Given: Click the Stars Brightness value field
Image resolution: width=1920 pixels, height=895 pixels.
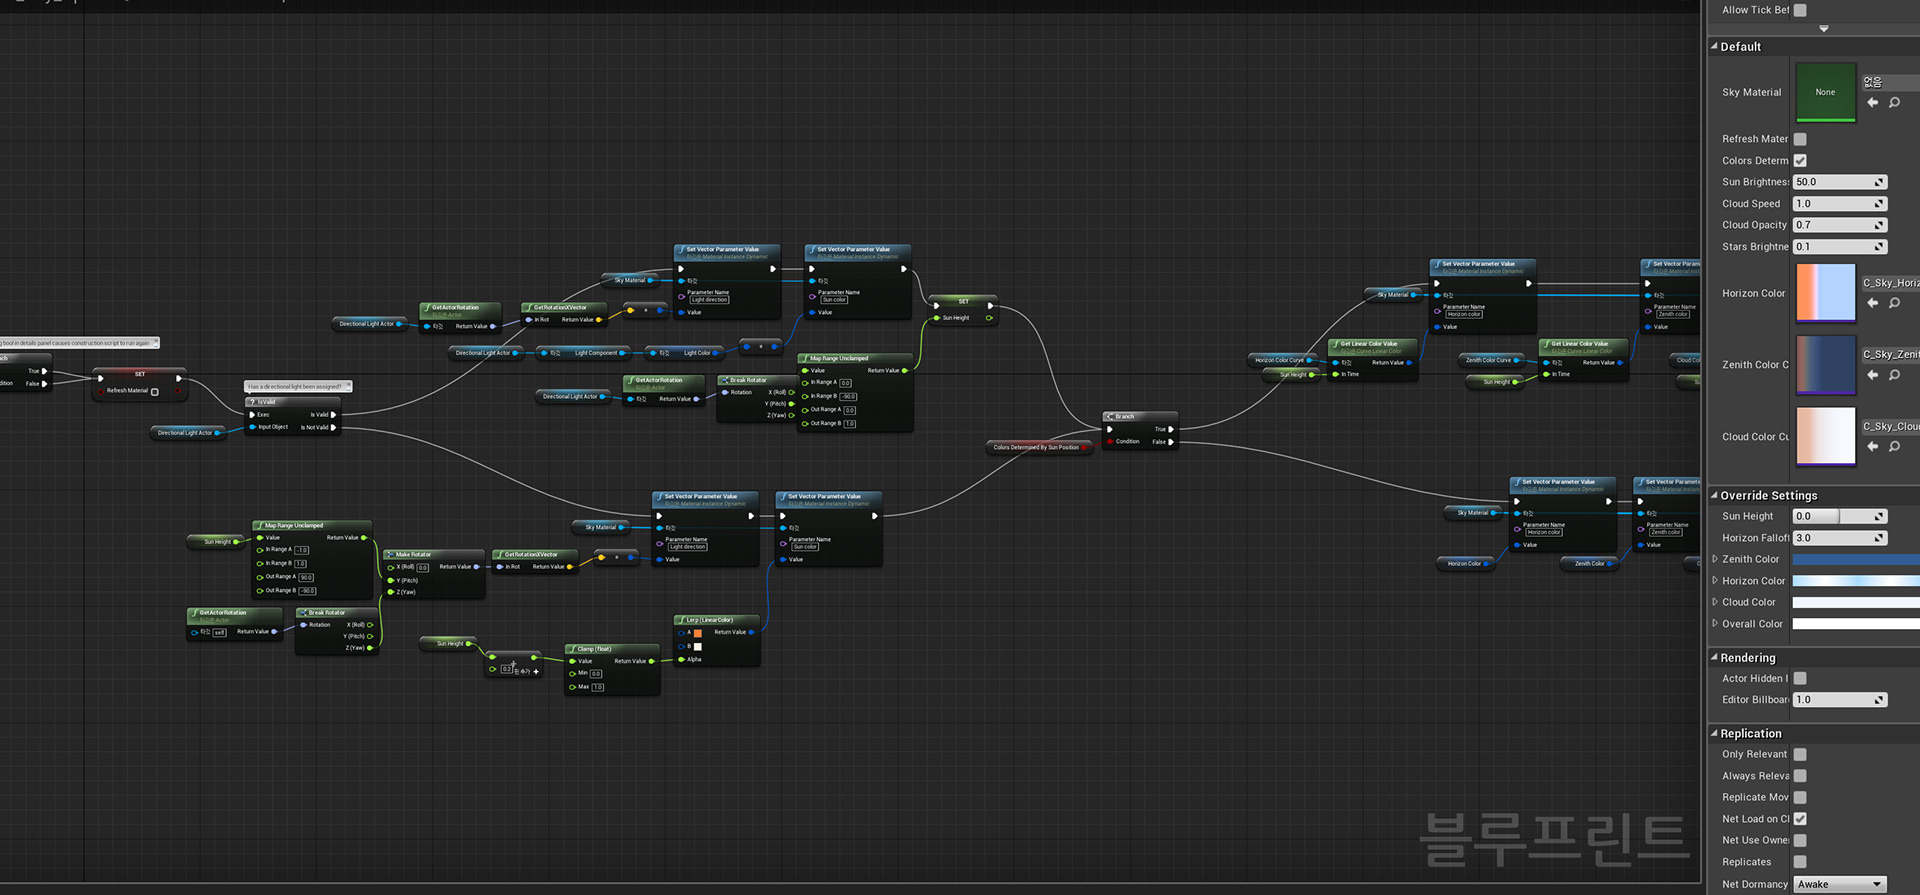Looking at the screenshot, I should (x=1840, y=247).
